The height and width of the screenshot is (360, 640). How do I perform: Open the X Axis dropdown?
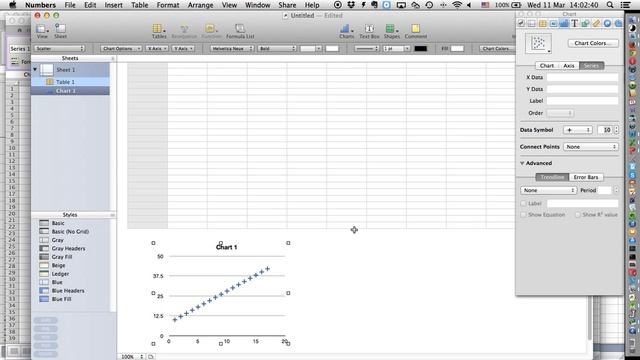point(157,48)
